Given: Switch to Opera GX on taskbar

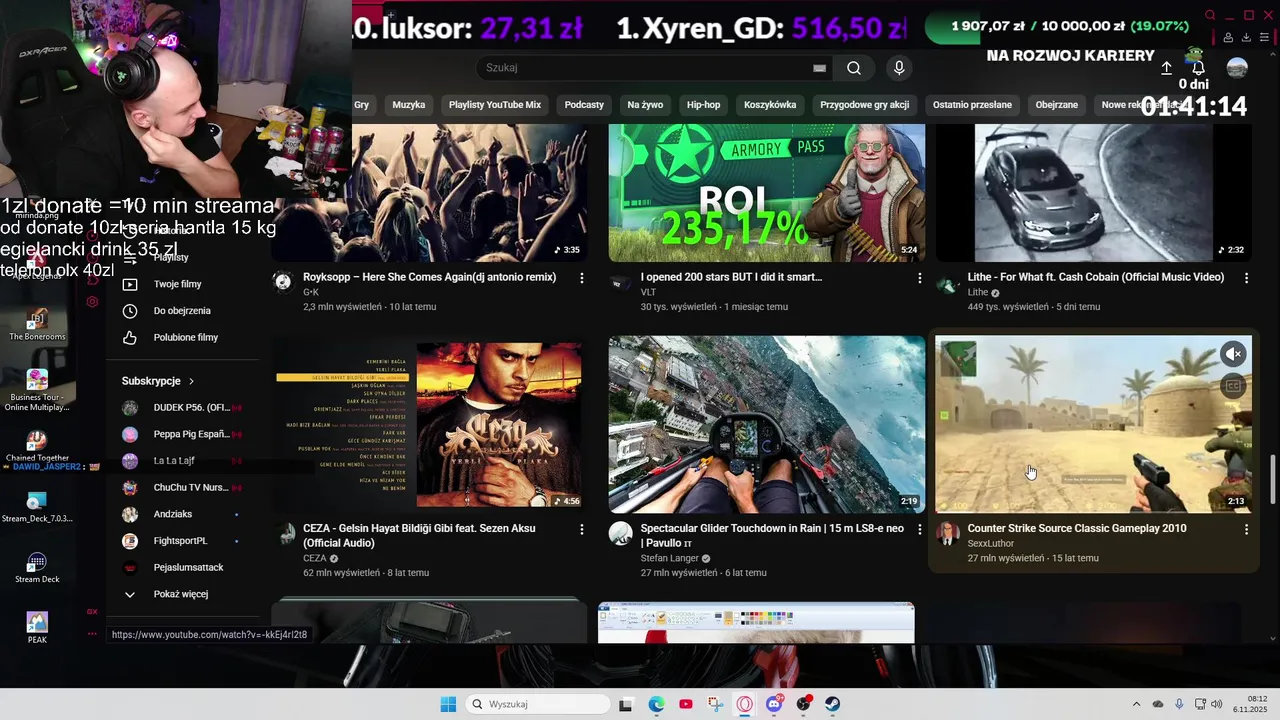Looking at the screenshot, I should pos(745,704).
